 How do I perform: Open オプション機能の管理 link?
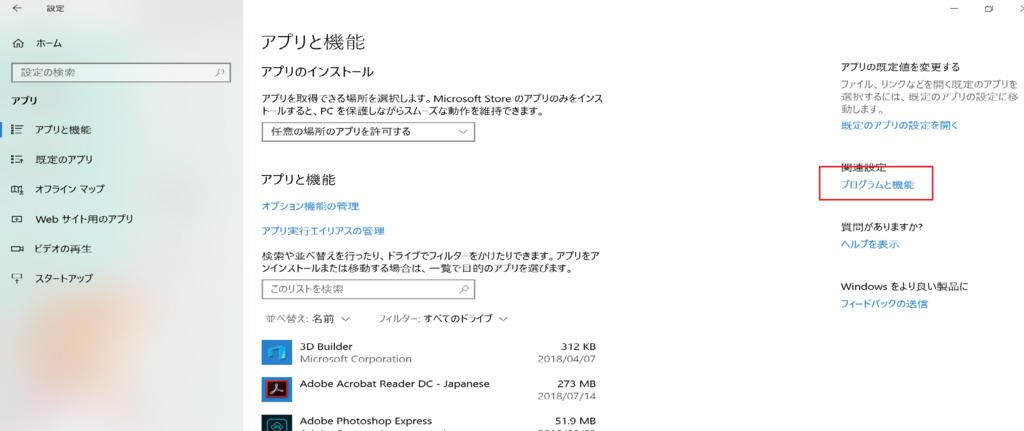pyautogui.click(x=310, y=206)
